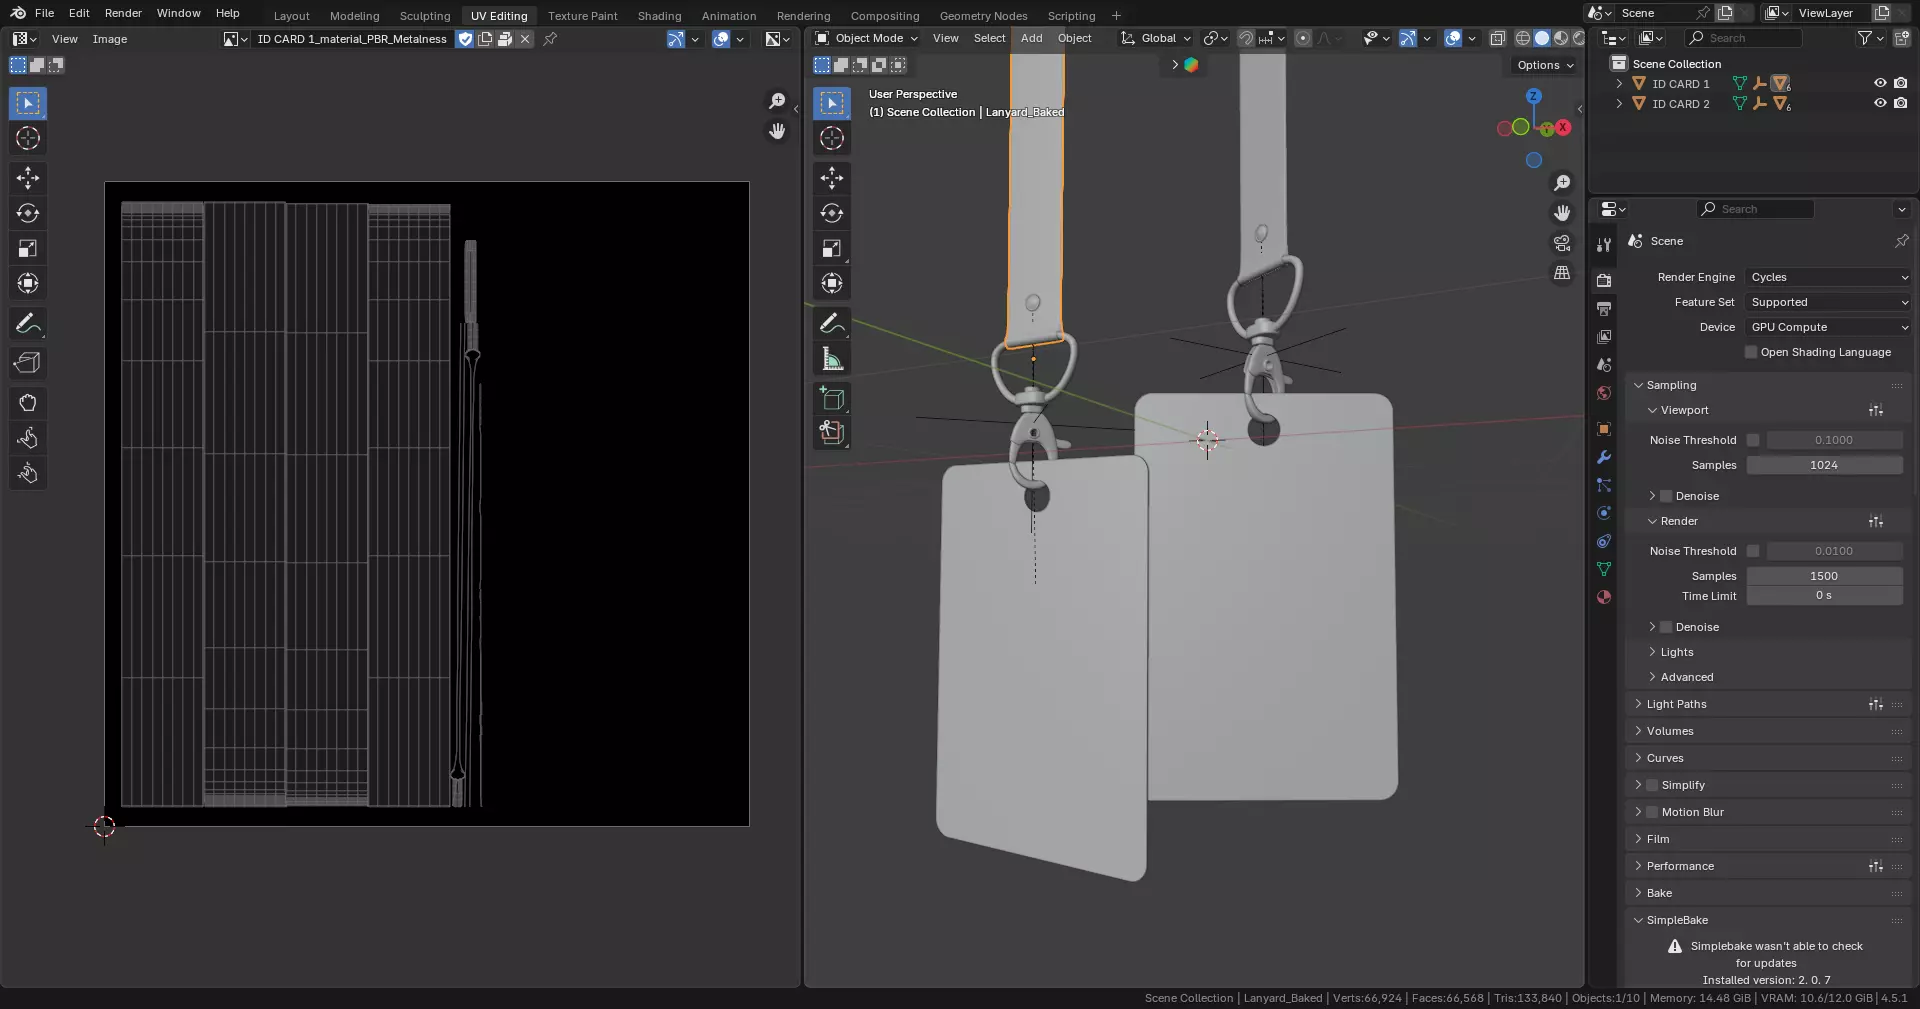Enable Viewport Noise Threshold checkbox

(1753, 440)
